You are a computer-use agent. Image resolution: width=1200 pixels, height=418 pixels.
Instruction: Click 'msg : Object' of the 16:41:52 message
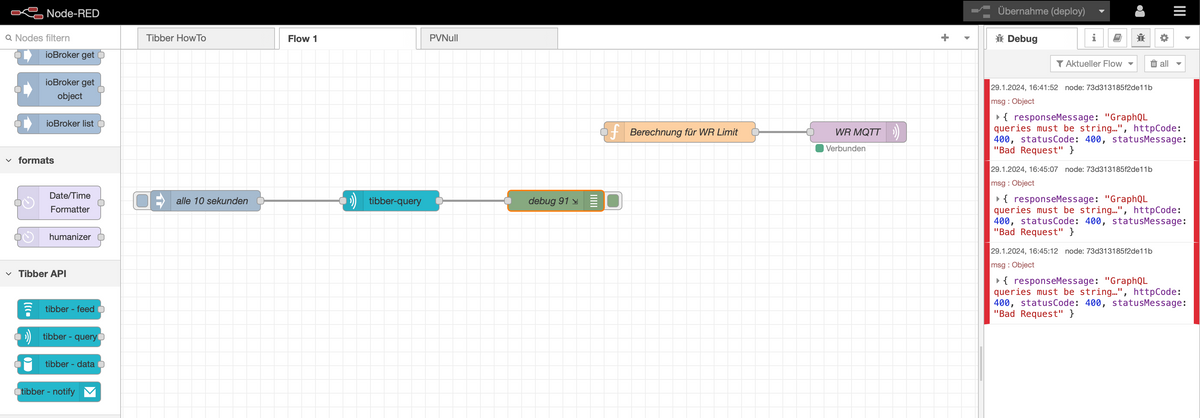1013,100
